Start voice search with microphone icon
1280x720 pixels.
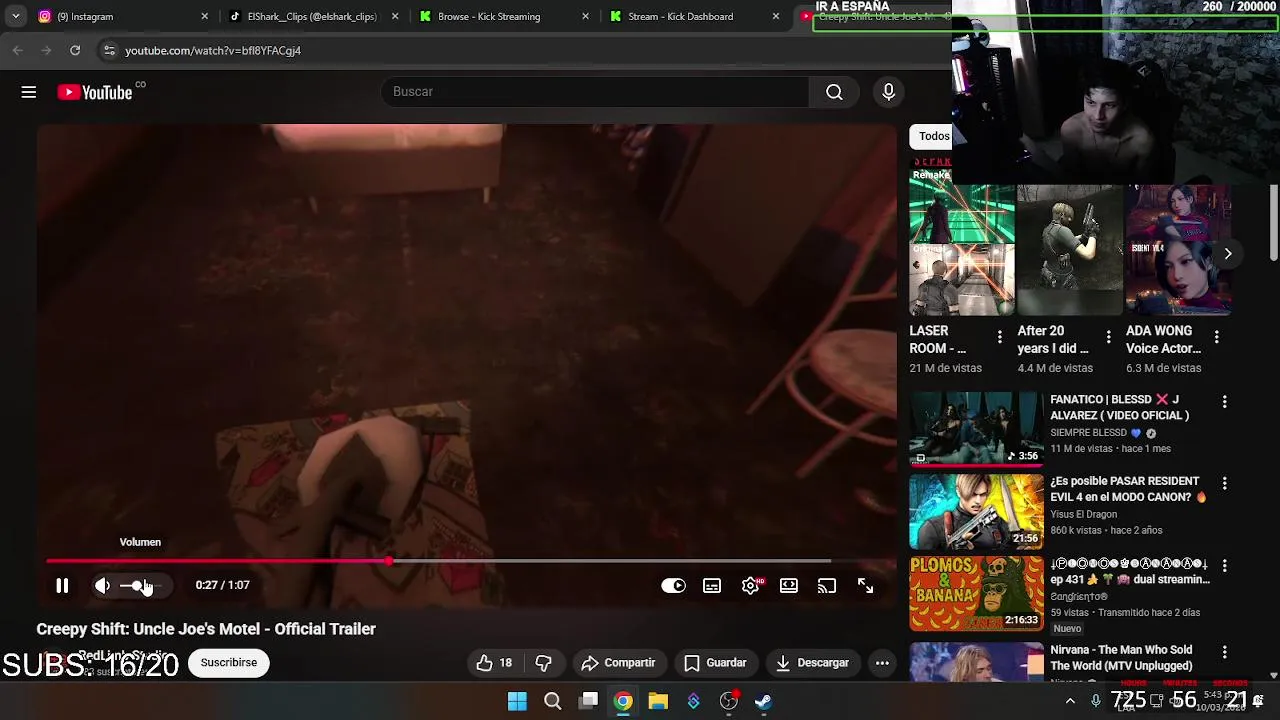(888, 92)
